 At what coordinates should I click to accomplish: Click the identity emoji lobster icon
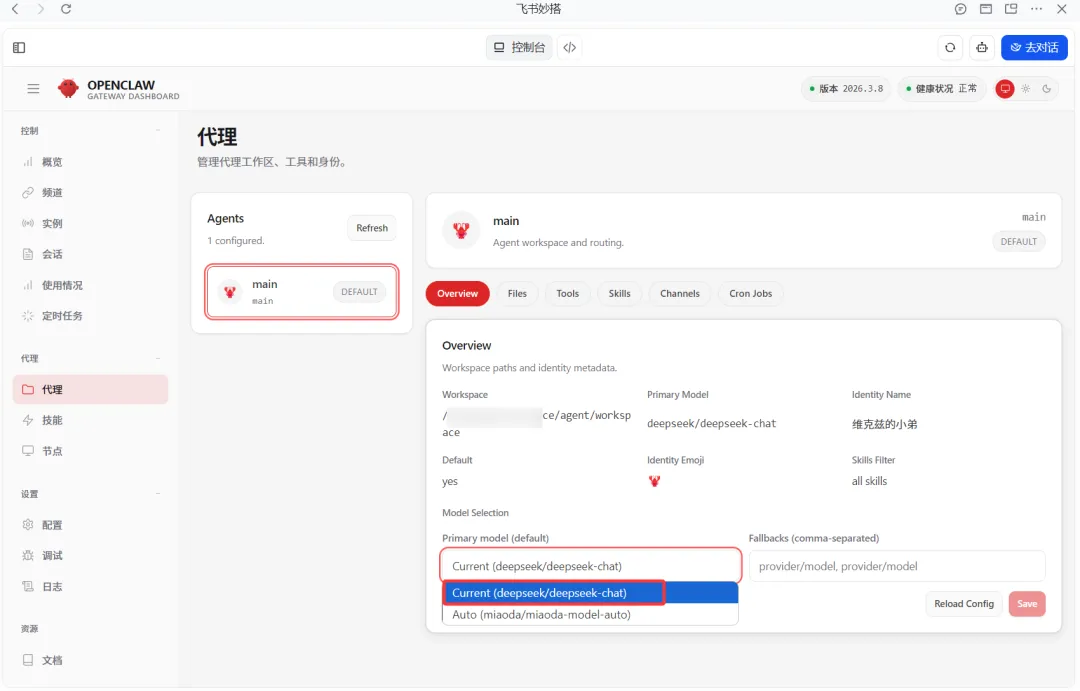654,482
